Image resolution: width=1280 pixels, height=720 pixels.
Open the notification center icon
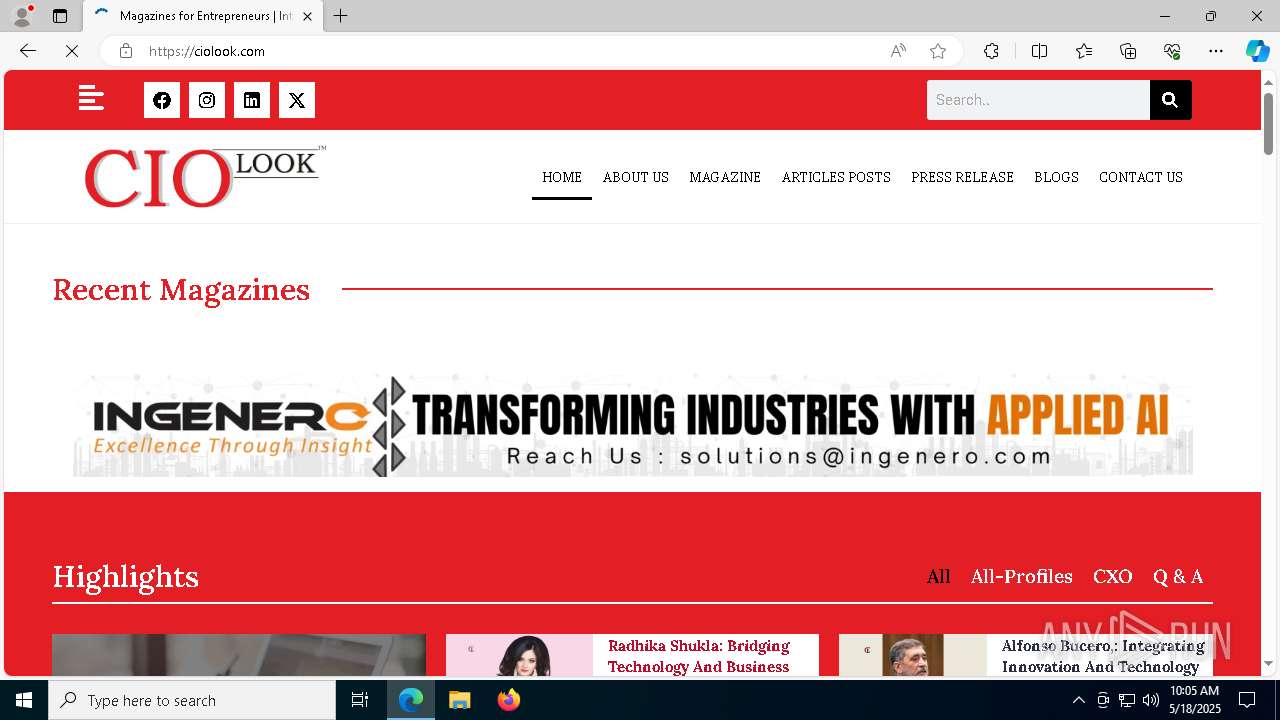coord(1247,700)
